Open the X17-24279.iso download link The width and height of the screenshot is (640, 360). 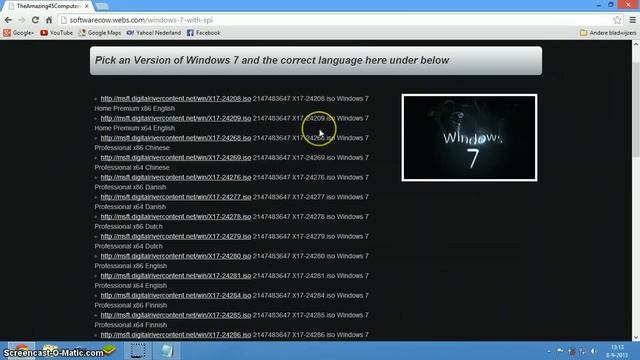click(x=176, y=236)
